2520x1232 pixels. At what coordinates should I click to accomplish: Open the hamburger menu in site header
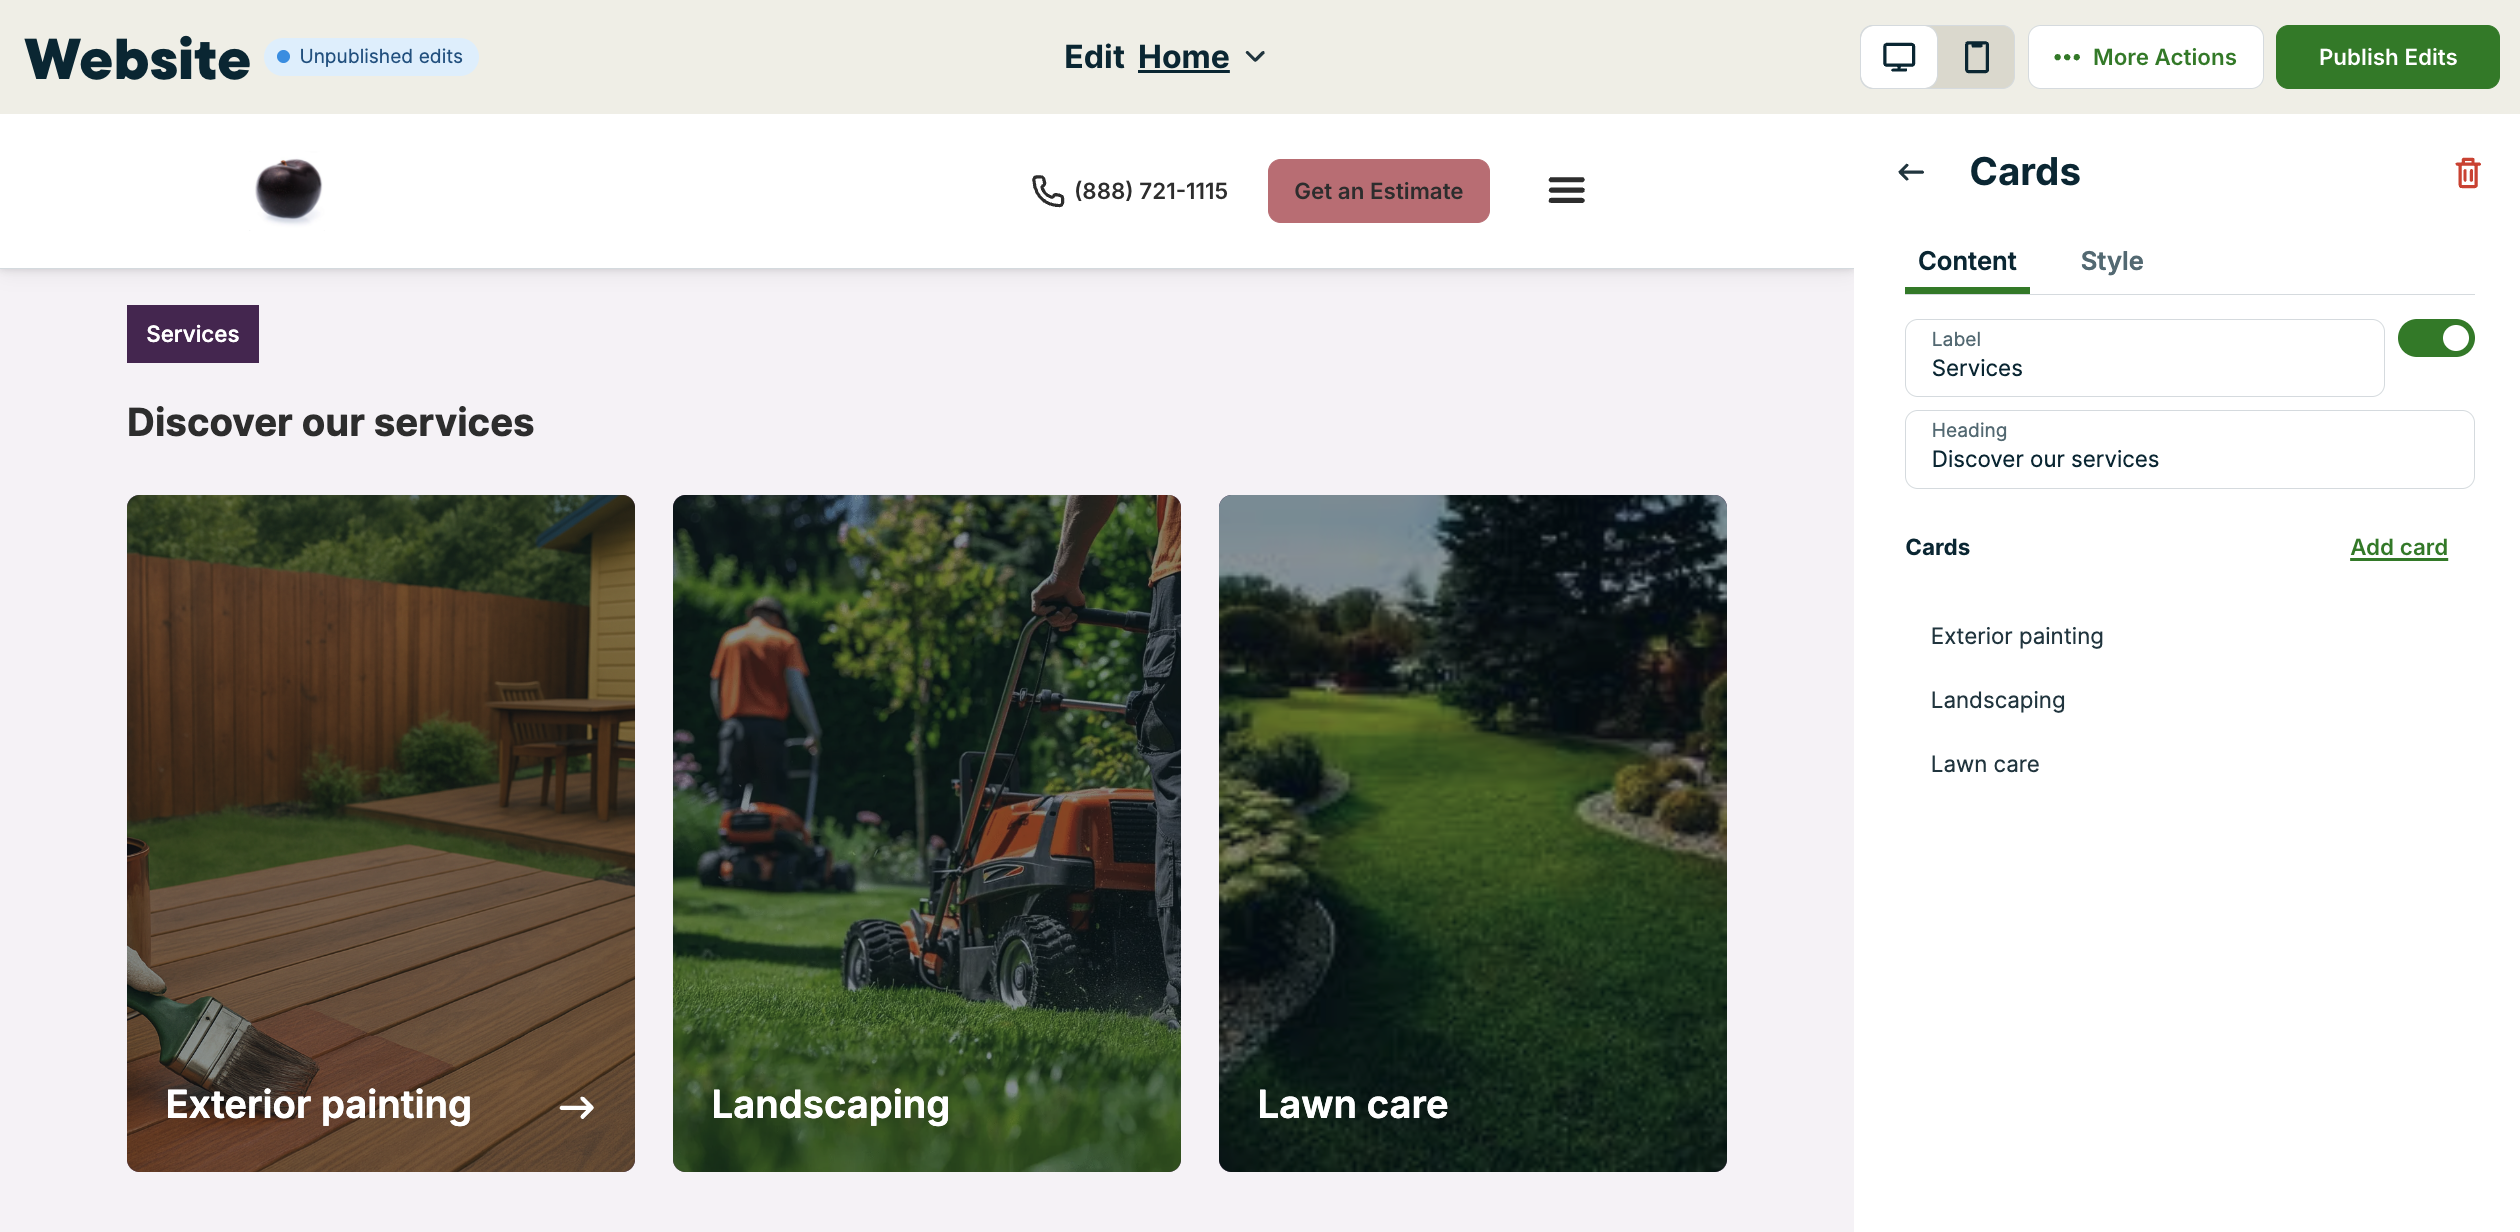click(1566, 190)
